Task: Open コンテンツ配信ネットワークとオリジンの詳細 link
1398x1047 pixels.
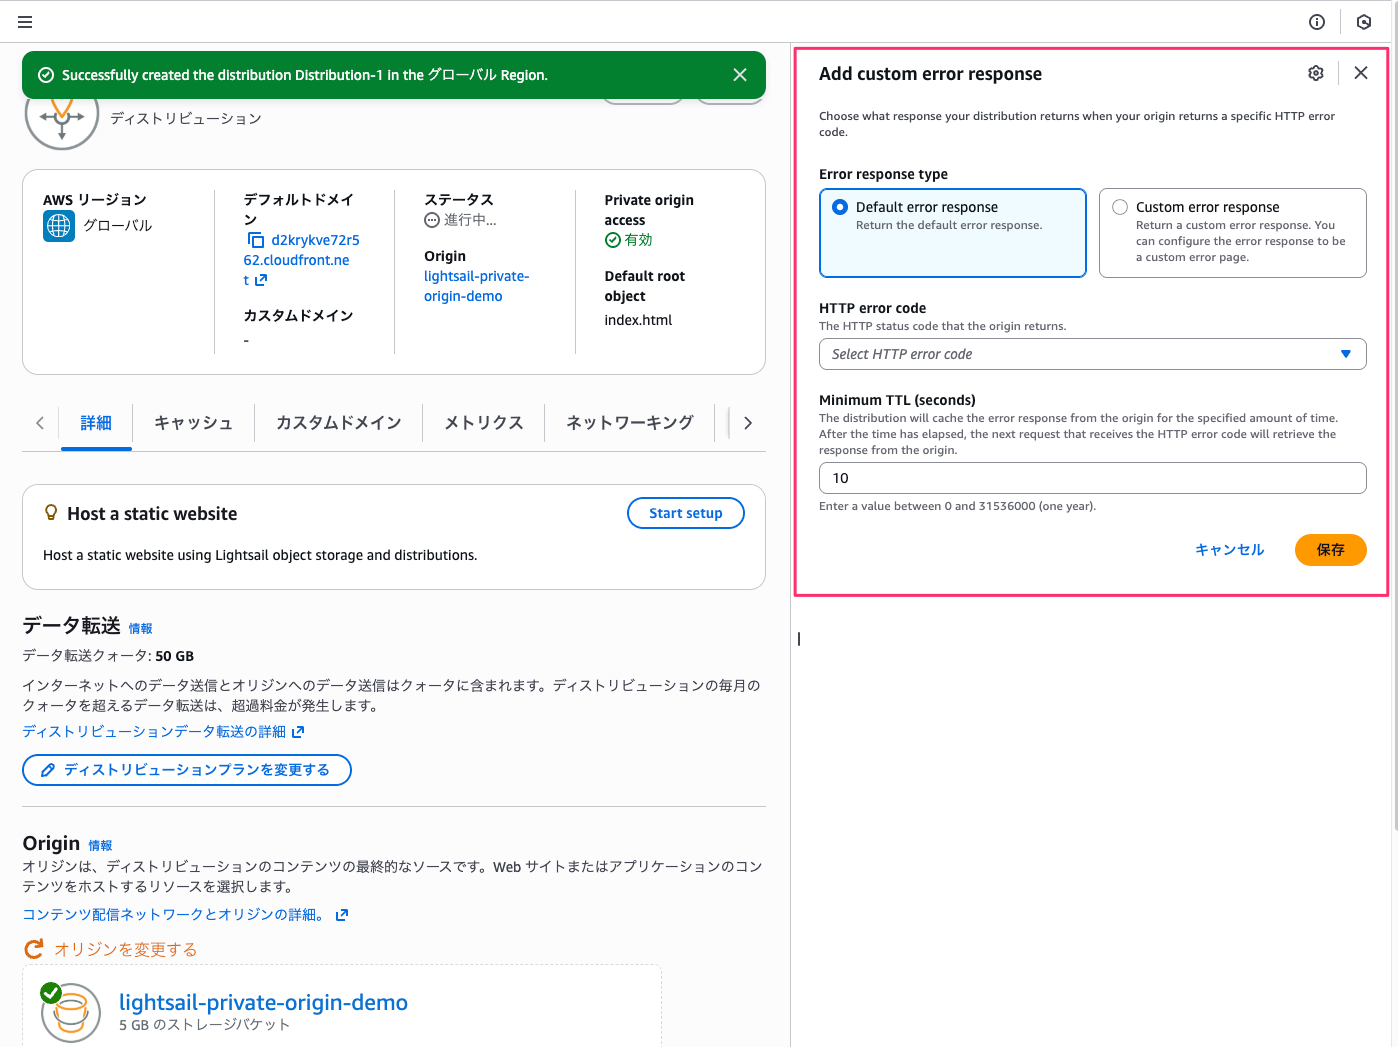Action: (175, 915)
